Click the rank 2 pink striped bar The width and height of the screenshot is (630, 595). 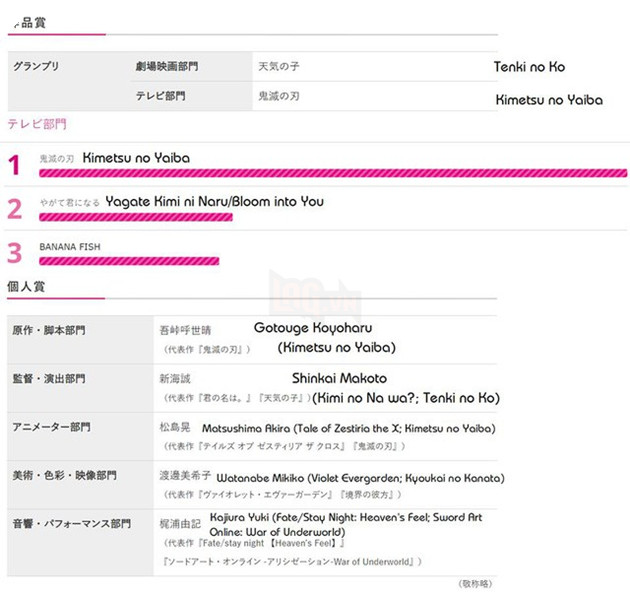coord(135,217)
